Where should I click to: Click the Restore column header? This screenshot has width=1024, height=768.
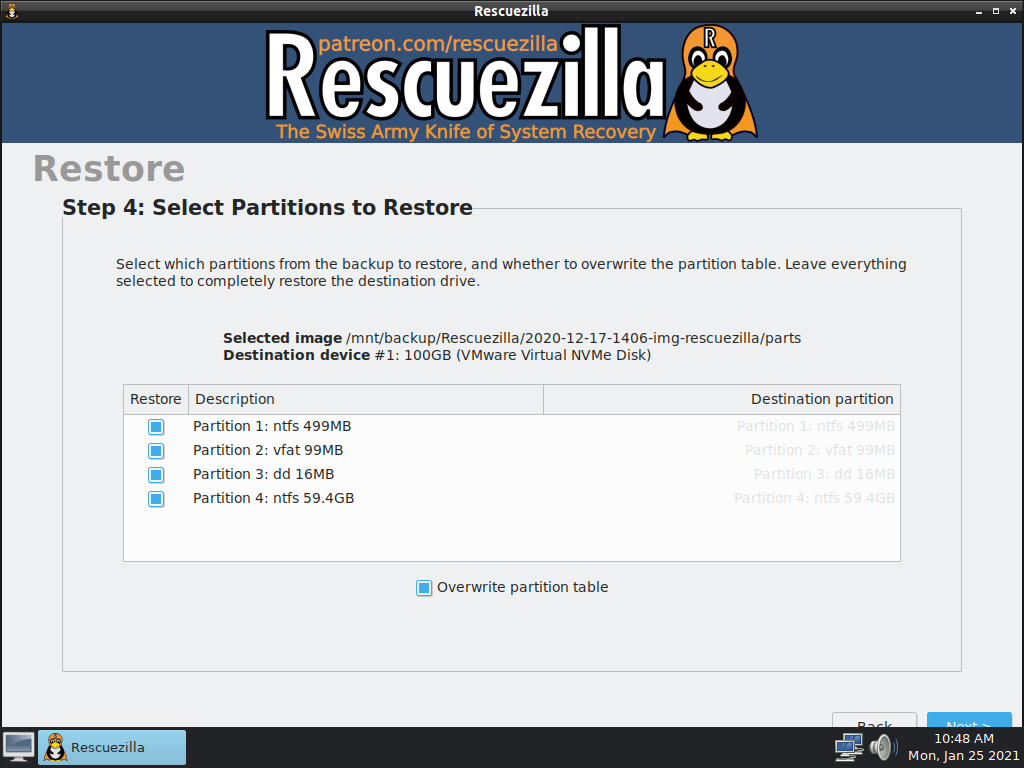click(x=156, y=399)
